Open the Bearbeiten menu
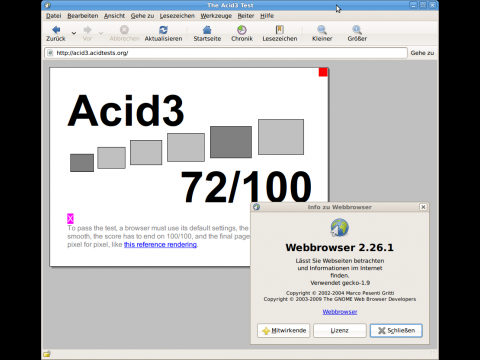480x360 pixels. (x=83, y=16)
